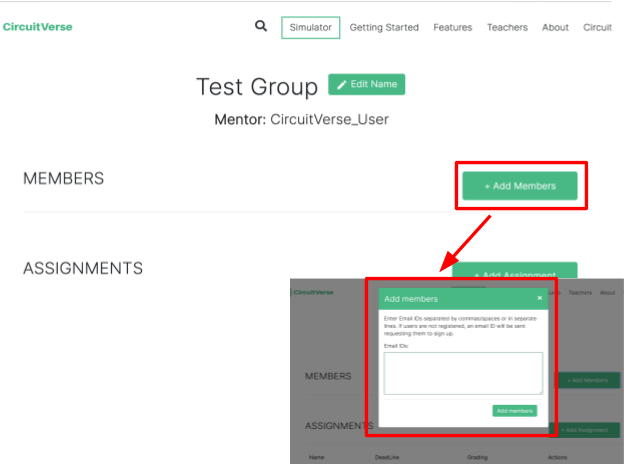624x464 pixels.
Task: Navigate to the About page
Action: [x=555, y=28]
